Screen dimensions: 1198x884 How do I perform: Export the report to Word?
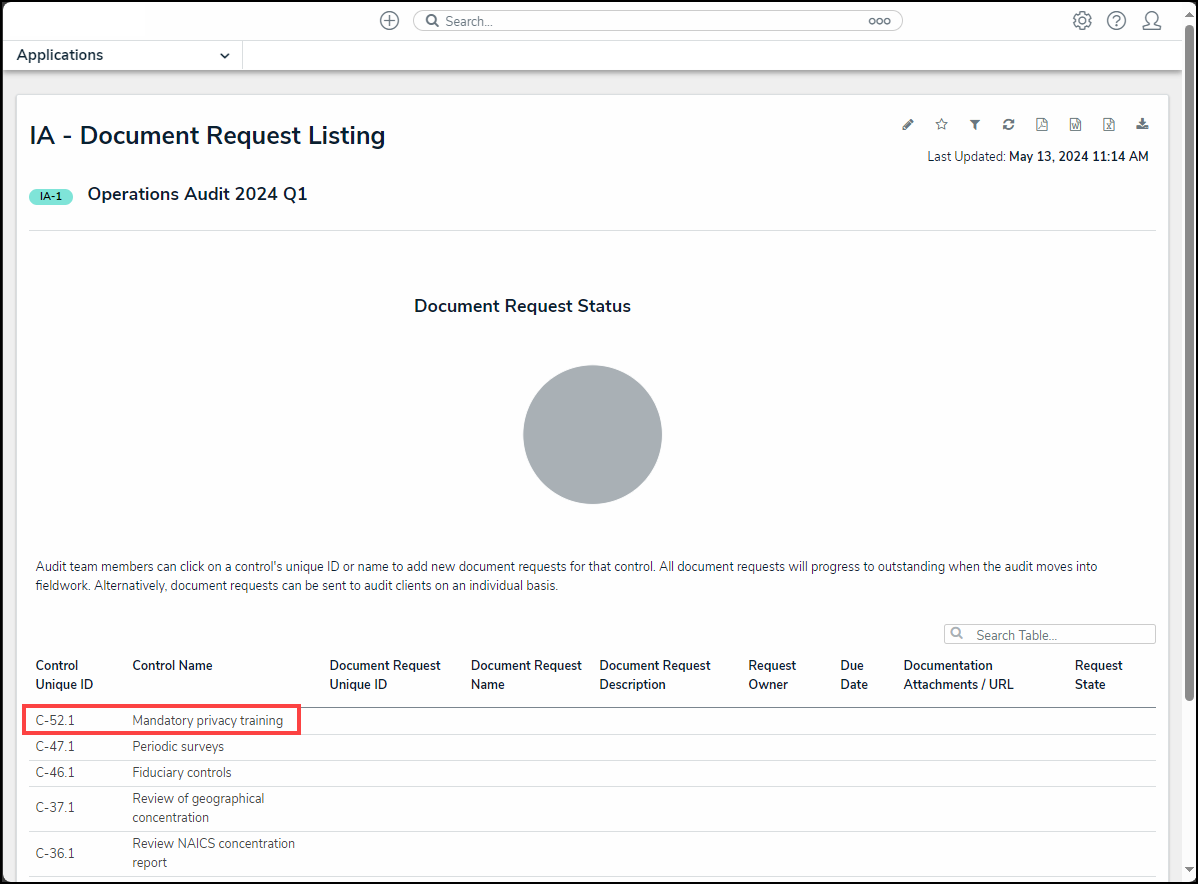tap(1075, 125)
